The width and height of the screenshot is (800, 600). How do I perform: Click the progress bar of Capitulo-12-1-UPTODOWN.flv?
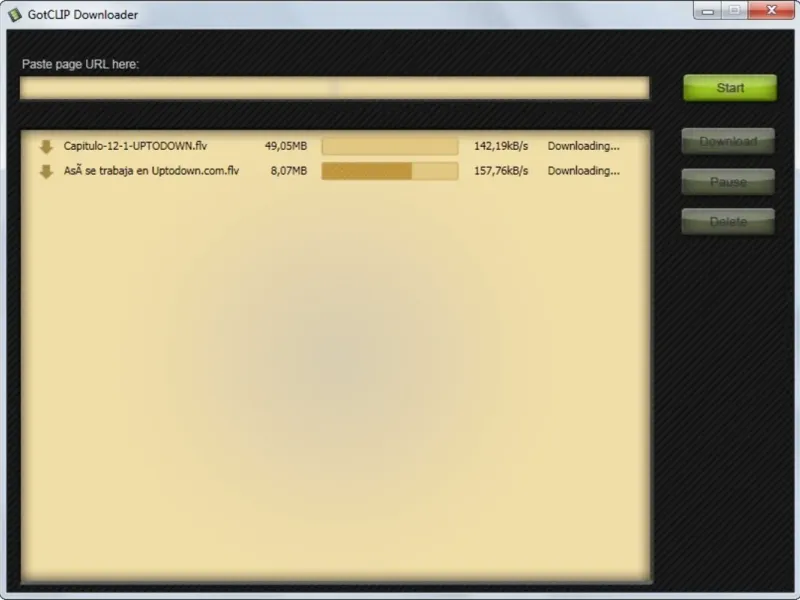point(390,146)
